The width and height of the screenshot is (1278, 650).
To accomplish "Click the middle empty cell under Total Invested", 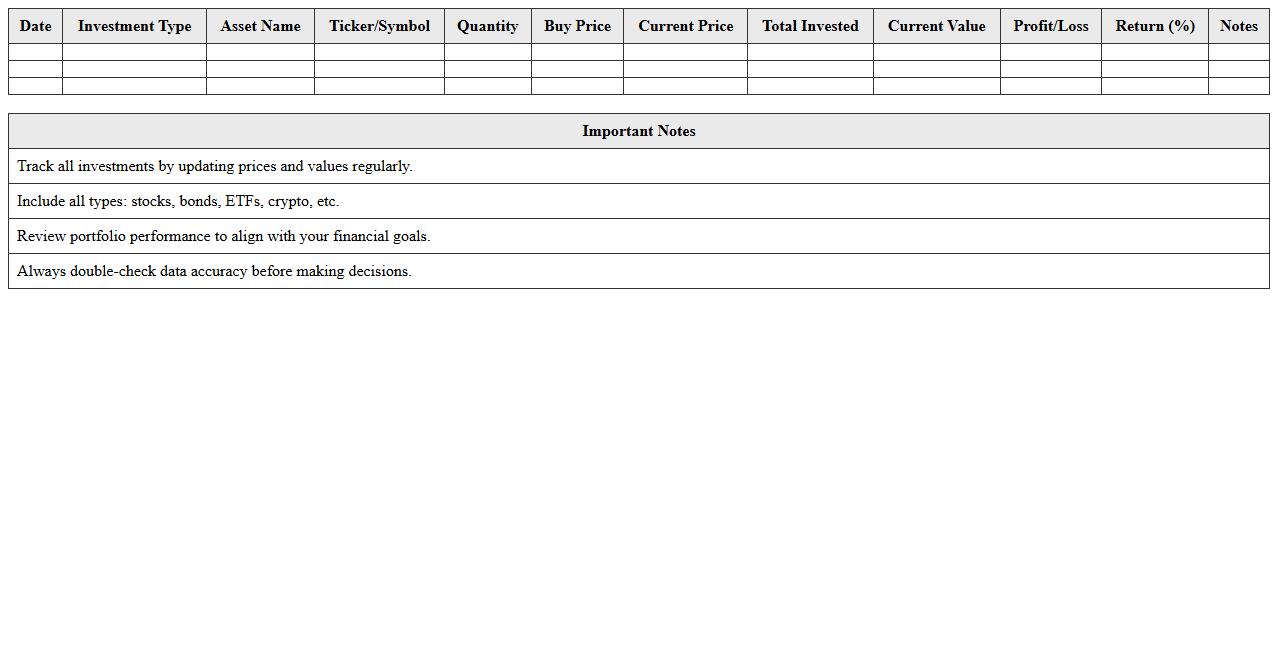I will pyautogui.click(x=810, y=69).
